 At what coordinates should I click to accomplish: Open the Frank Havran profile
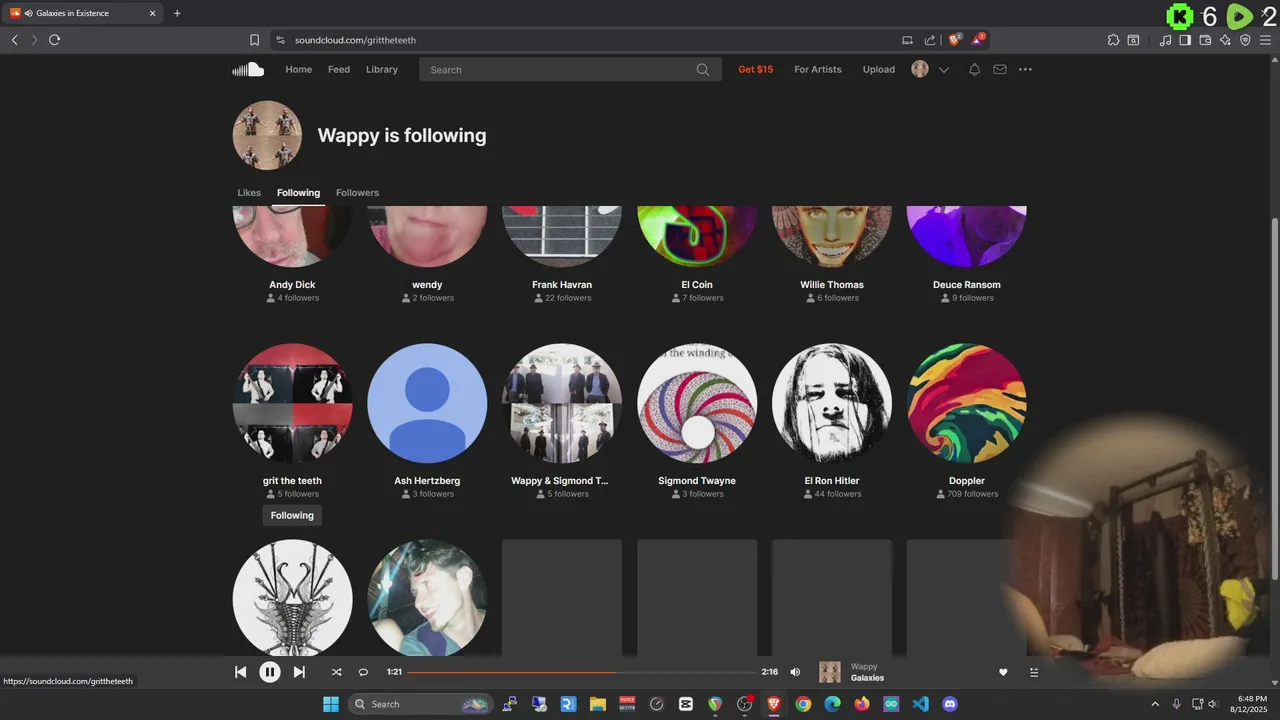pos(562,285)
